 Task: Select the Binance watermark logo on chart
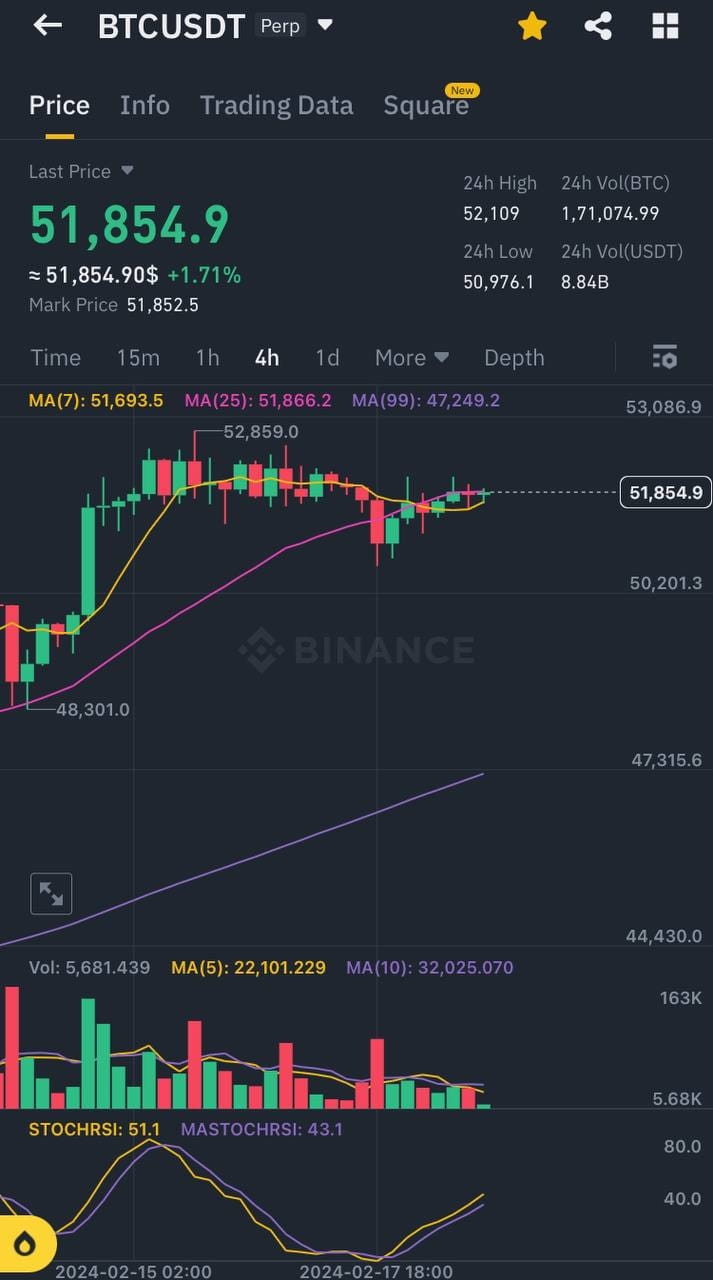[355, 650]
